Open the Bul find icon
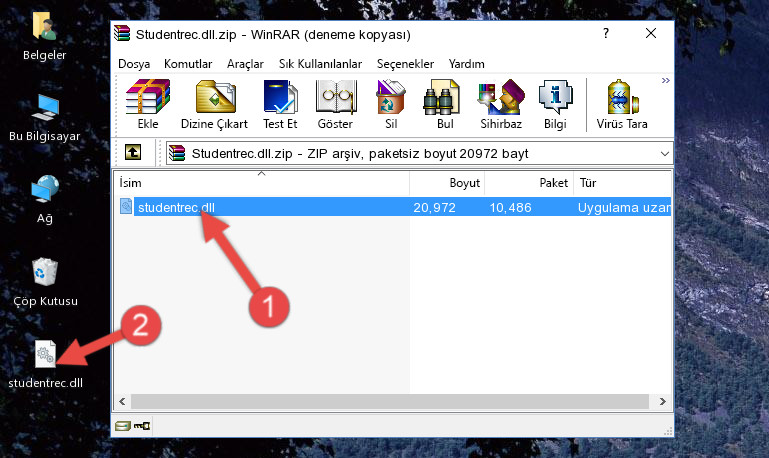769x458 pixels. coord(445,104)
